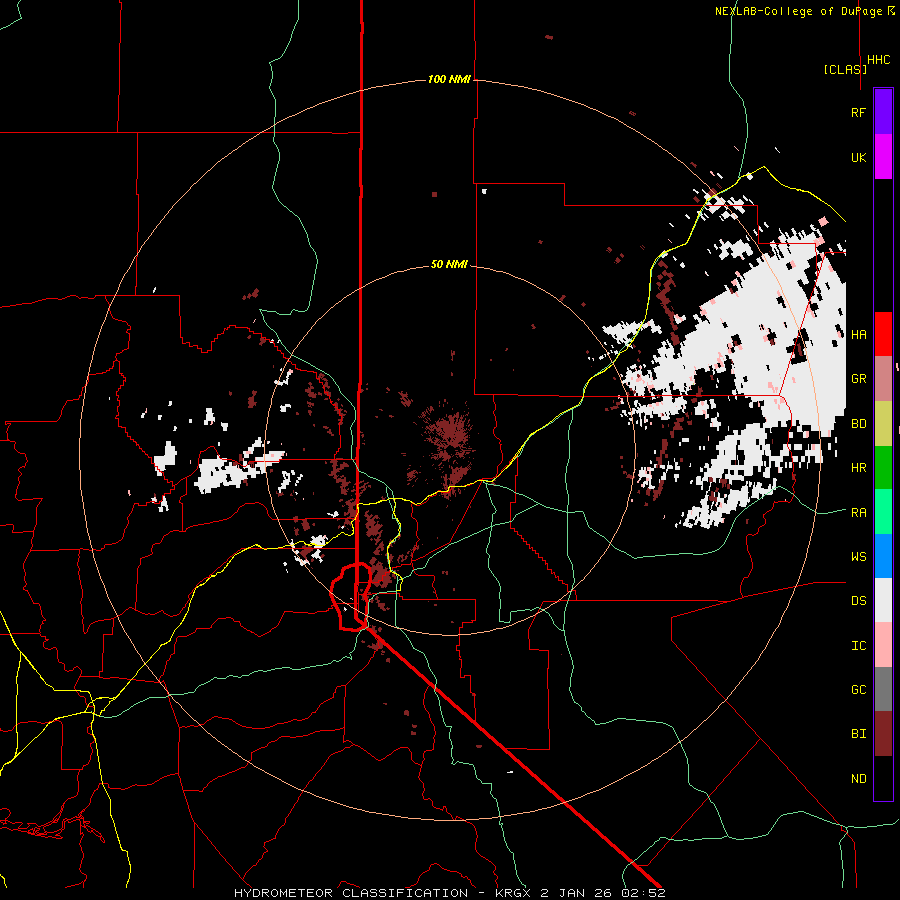900x900 pixels.
Task: Click the 100 NMI range ring label
Action: click(x=449, y=79)
